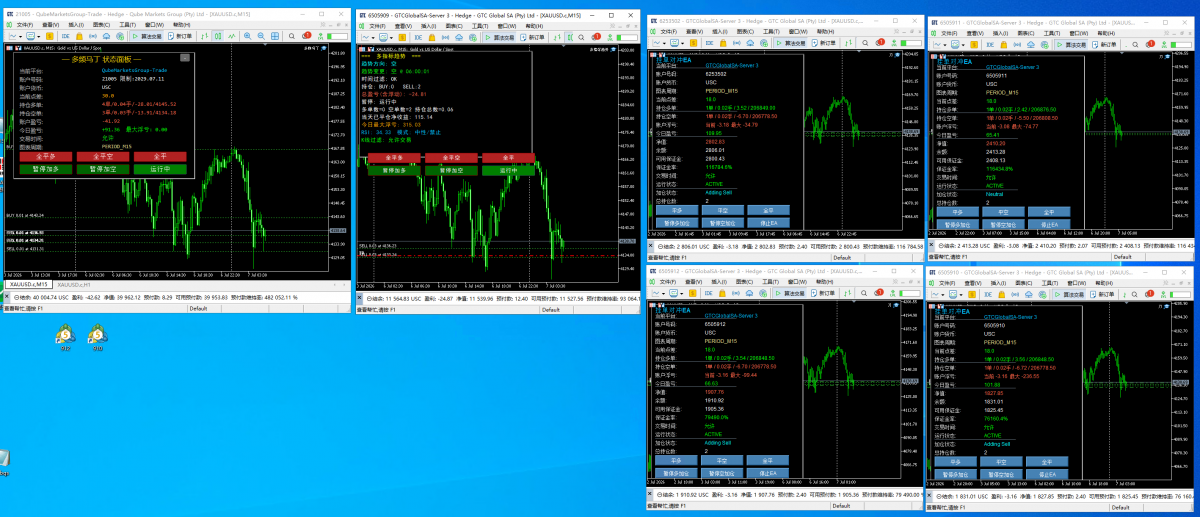This screenshot has height=517, width=1200.
Task: Click red 全平 in 6505909 panel
Action: tap(509, 157)
